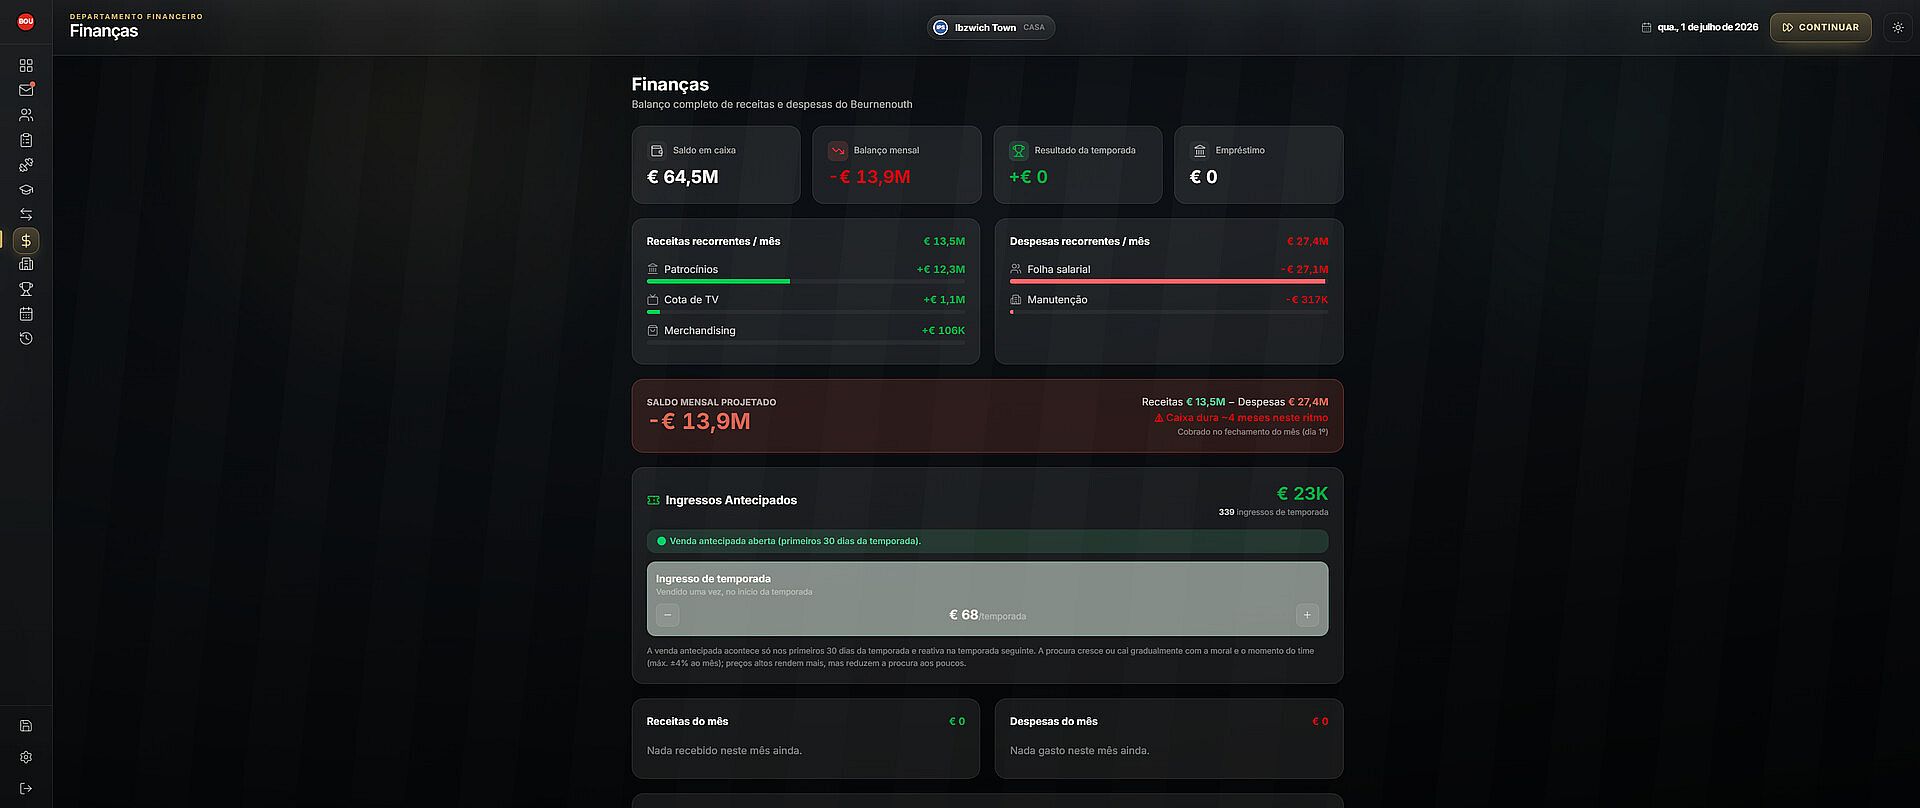
Task: Click the date 'qua., 1 de julho de 2026'
Action: (x=1707, y=28)
